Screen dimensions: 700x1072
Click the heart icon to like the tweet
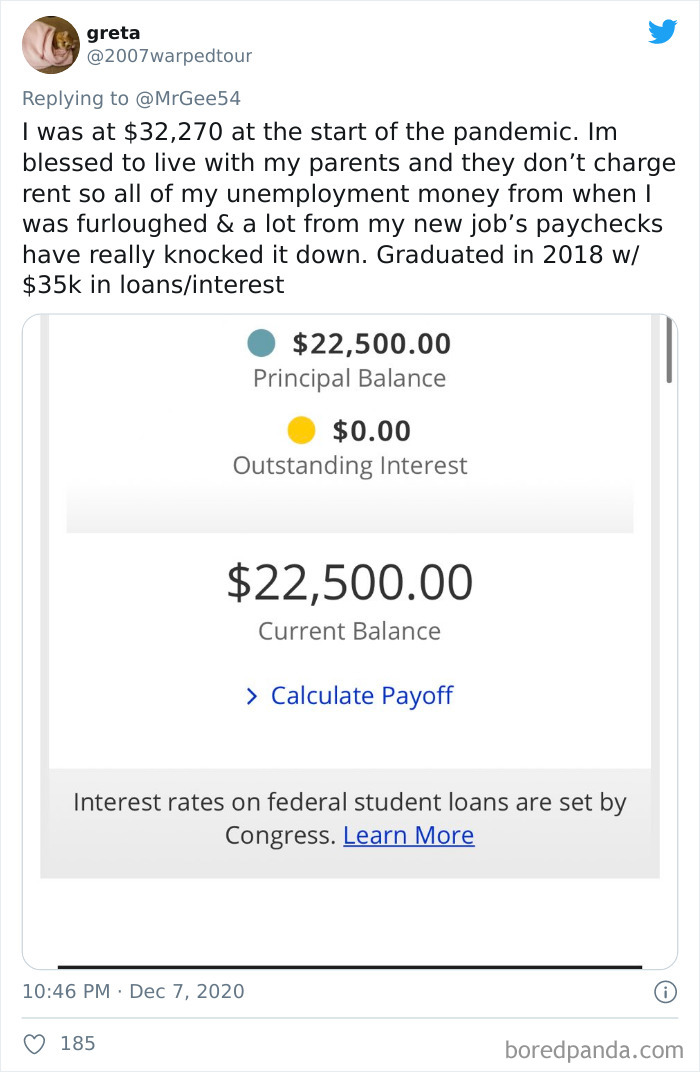33,1043
